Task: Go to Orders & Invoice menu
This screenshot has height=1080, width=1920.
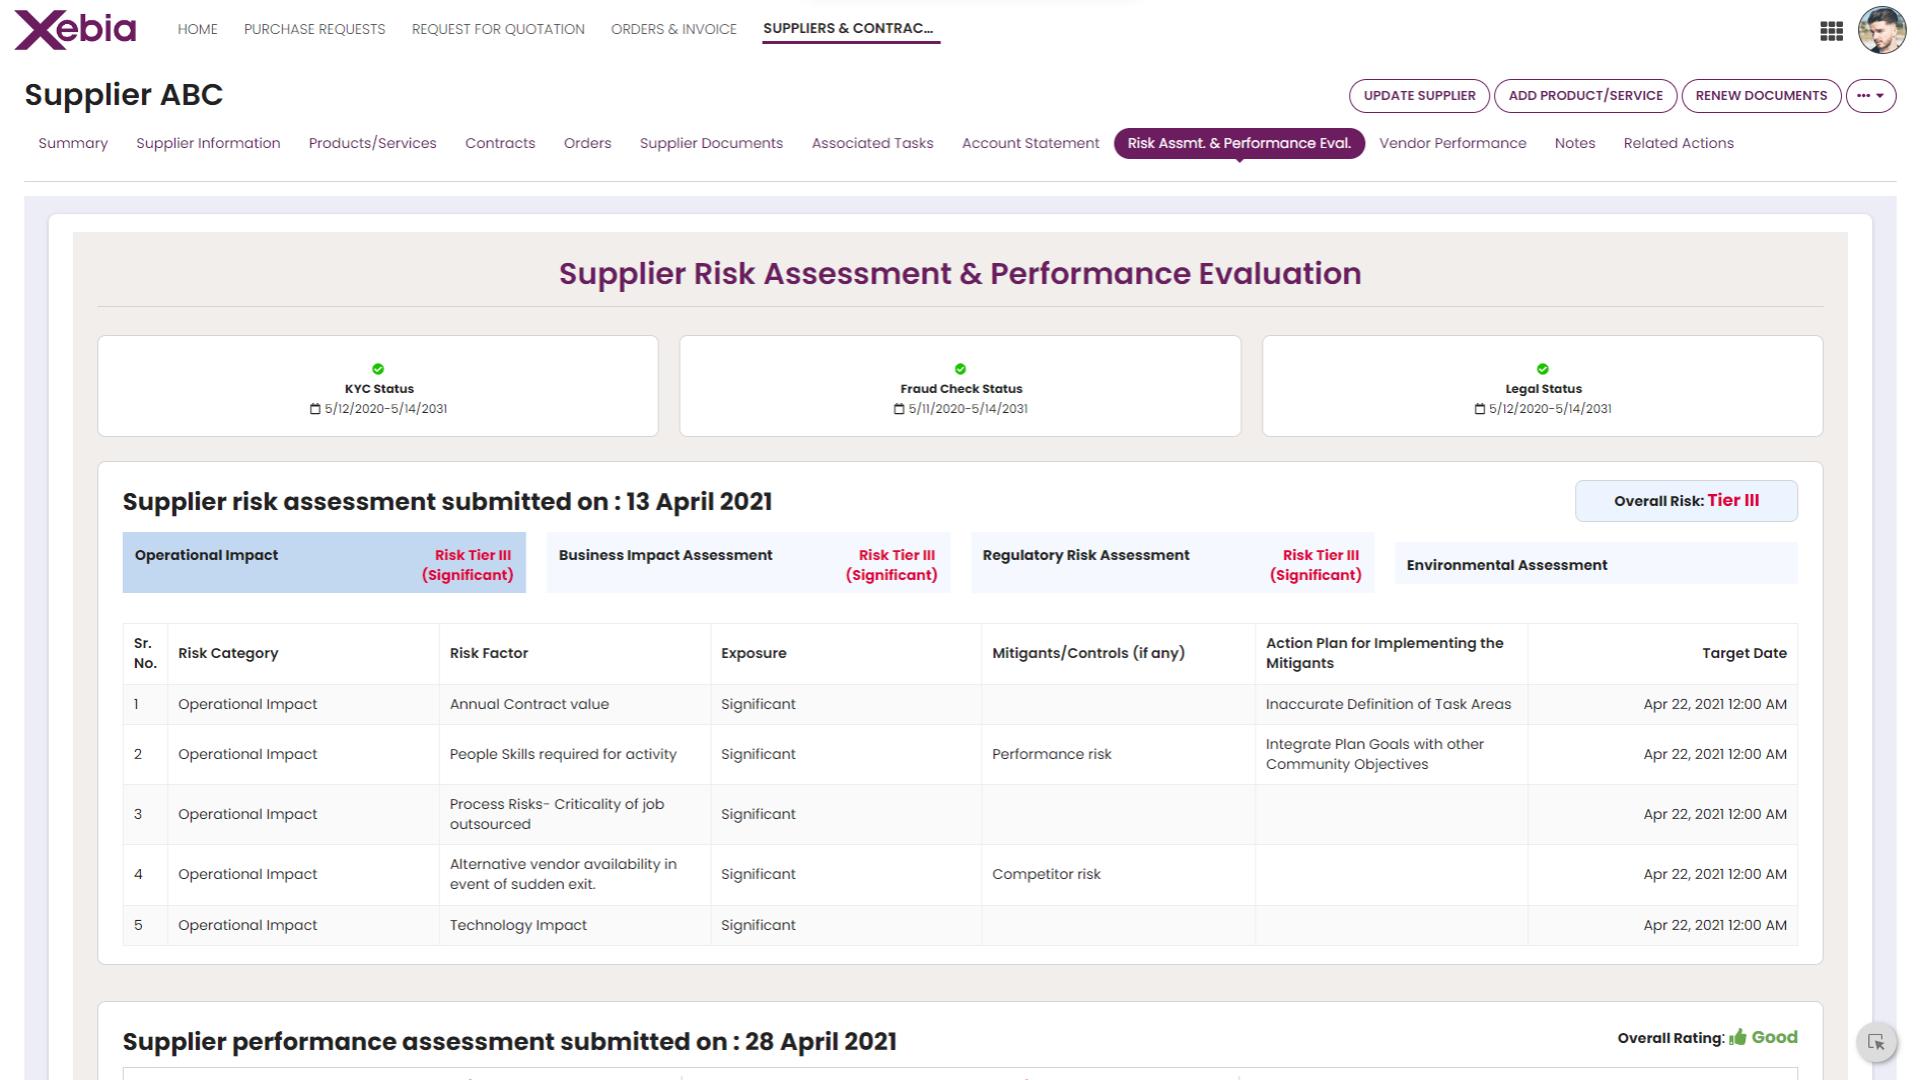Action: pyautogui.click(x=674, y=29)
